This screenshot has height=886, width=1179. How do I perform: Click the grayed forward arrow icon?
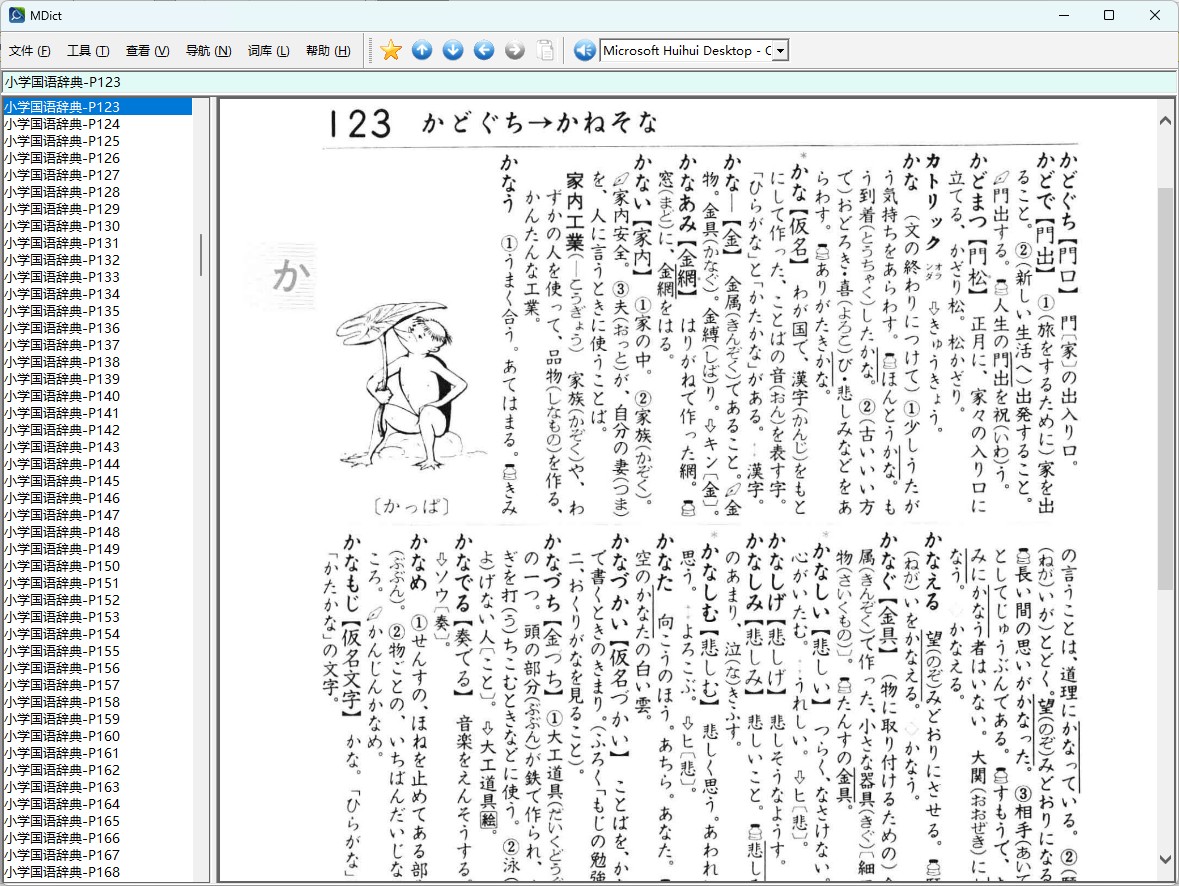tap(514, 50)
